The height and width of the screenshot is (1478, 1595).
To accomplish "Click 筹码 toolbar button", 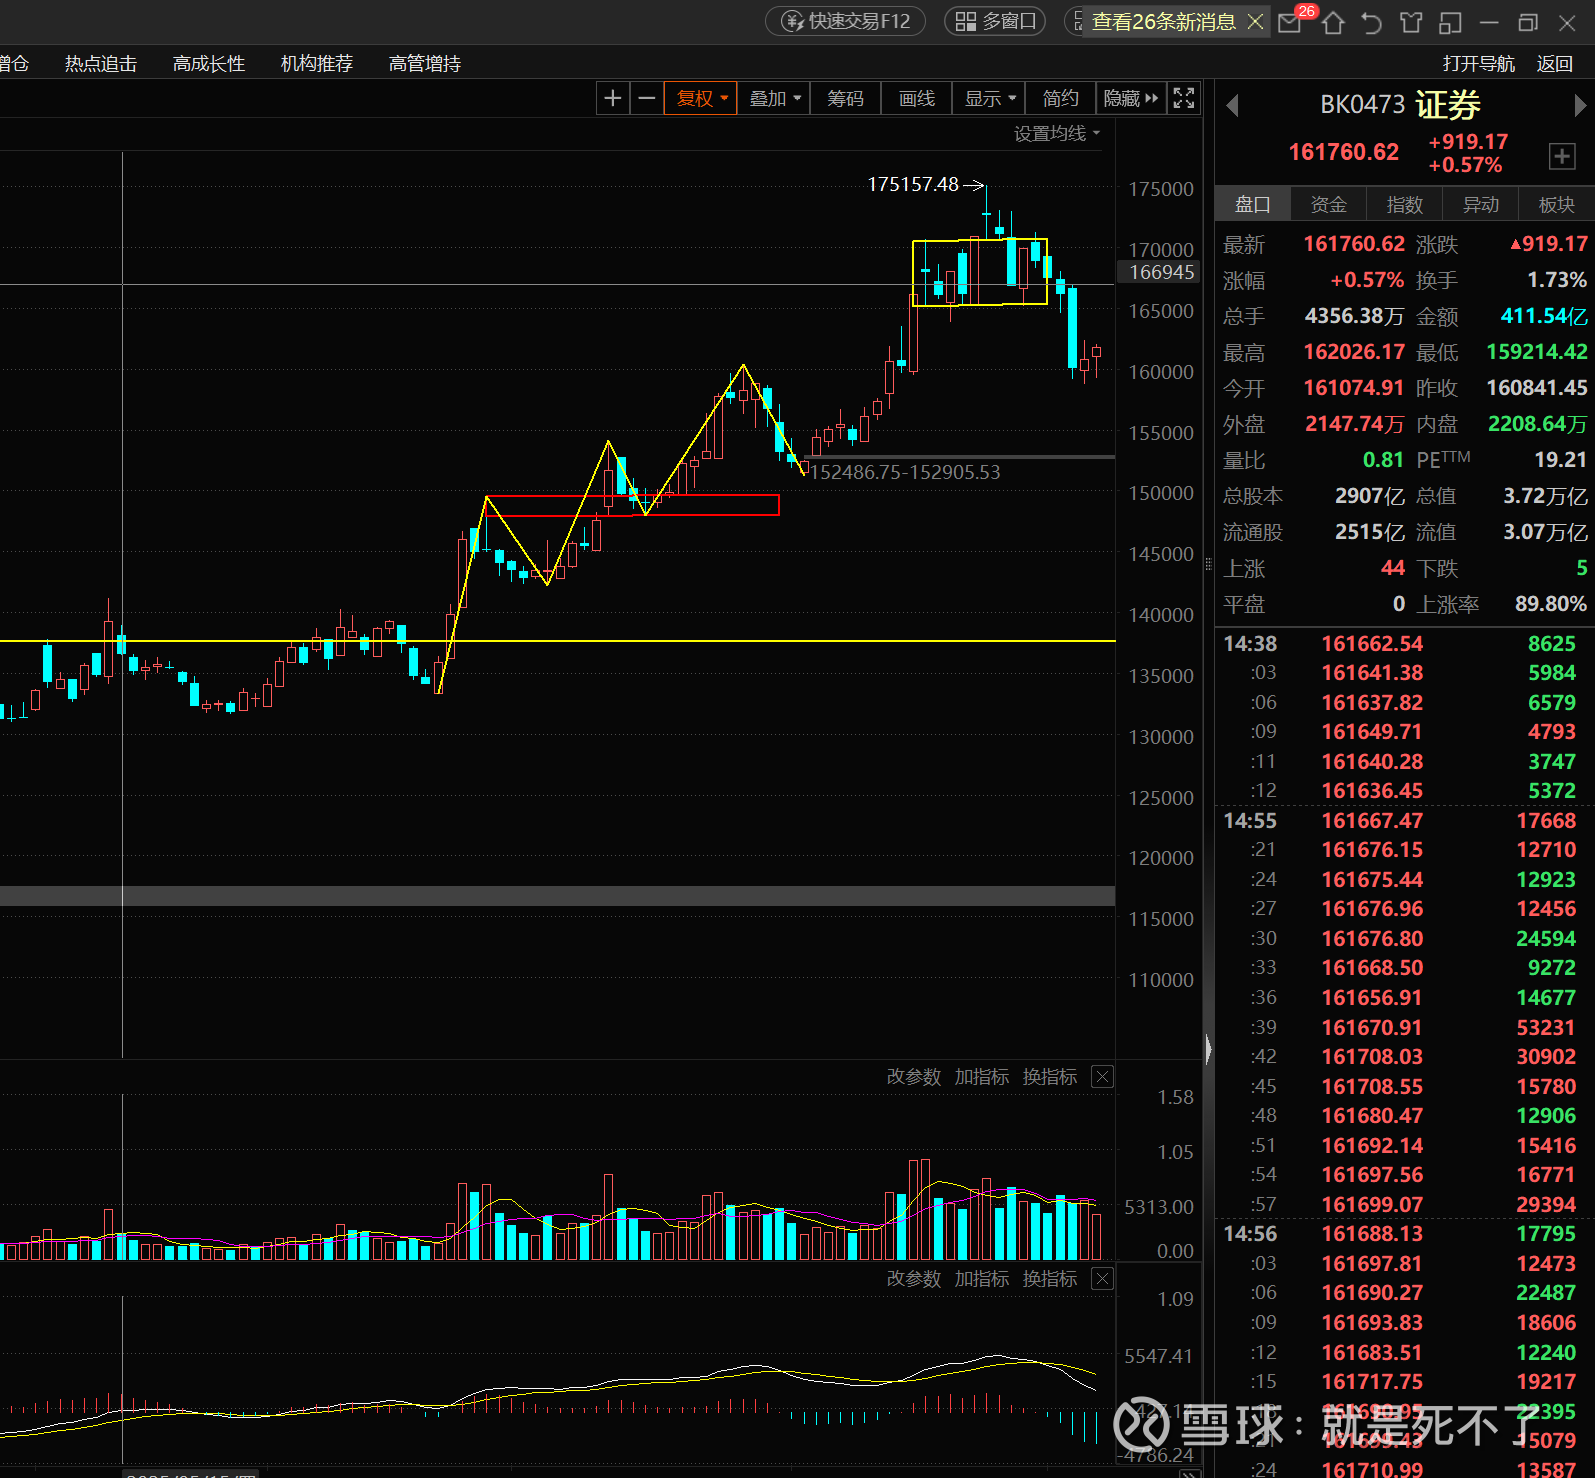I will pyautogui.click(x=846, y=98).
